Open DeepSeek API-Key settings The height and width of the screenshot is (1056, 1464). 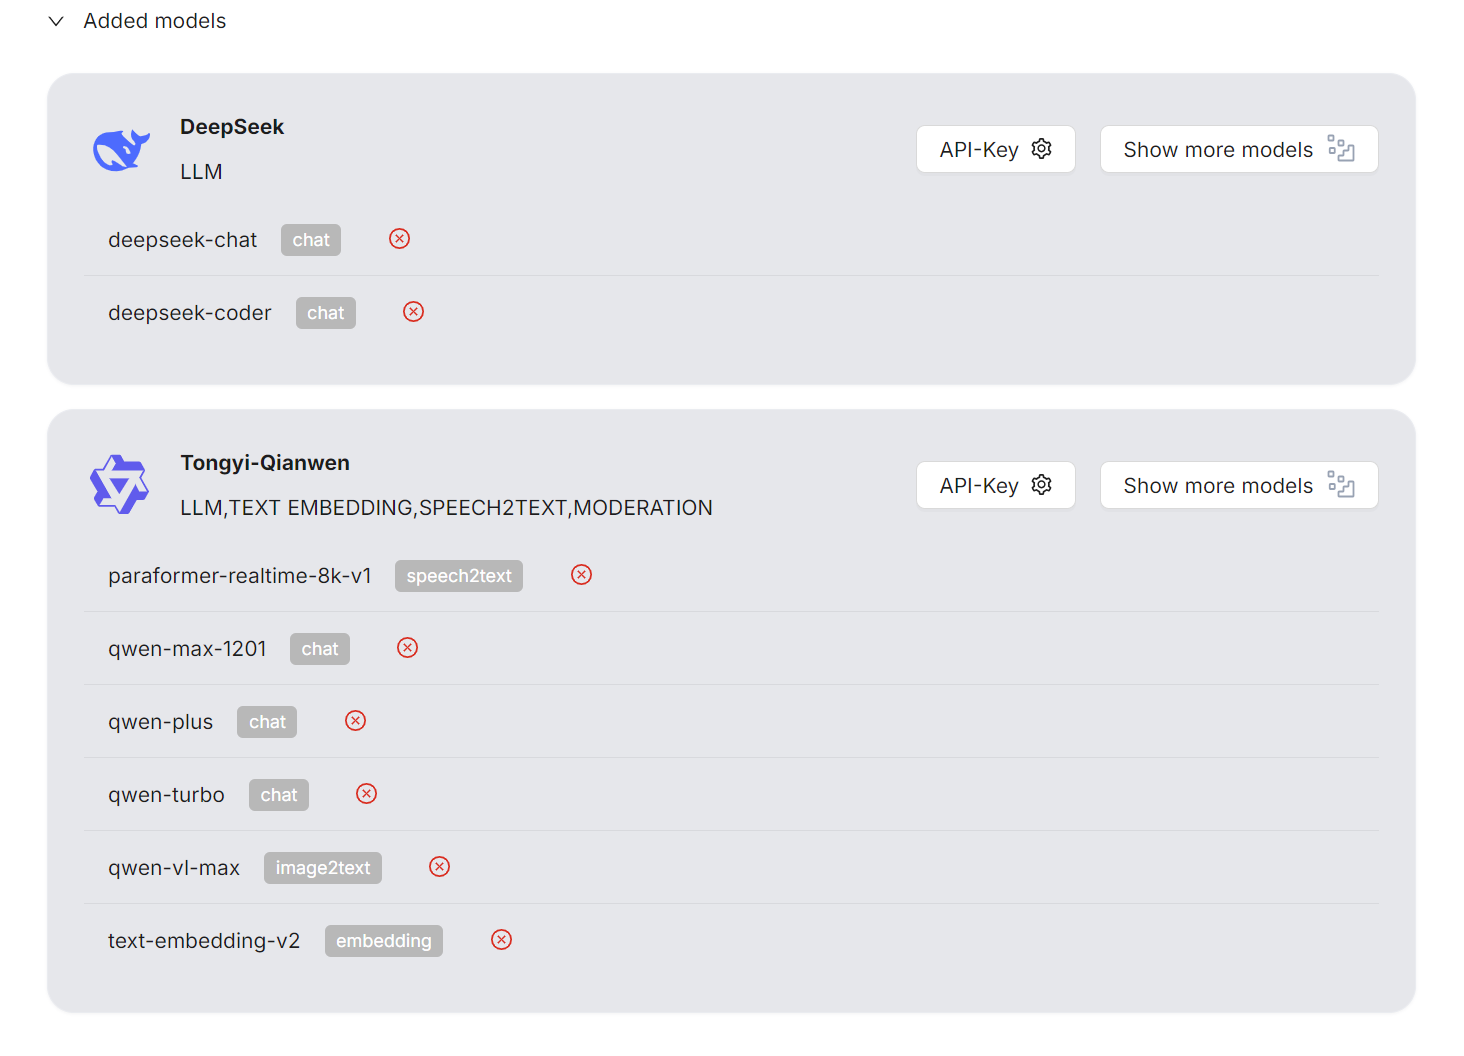click(996, 149)
